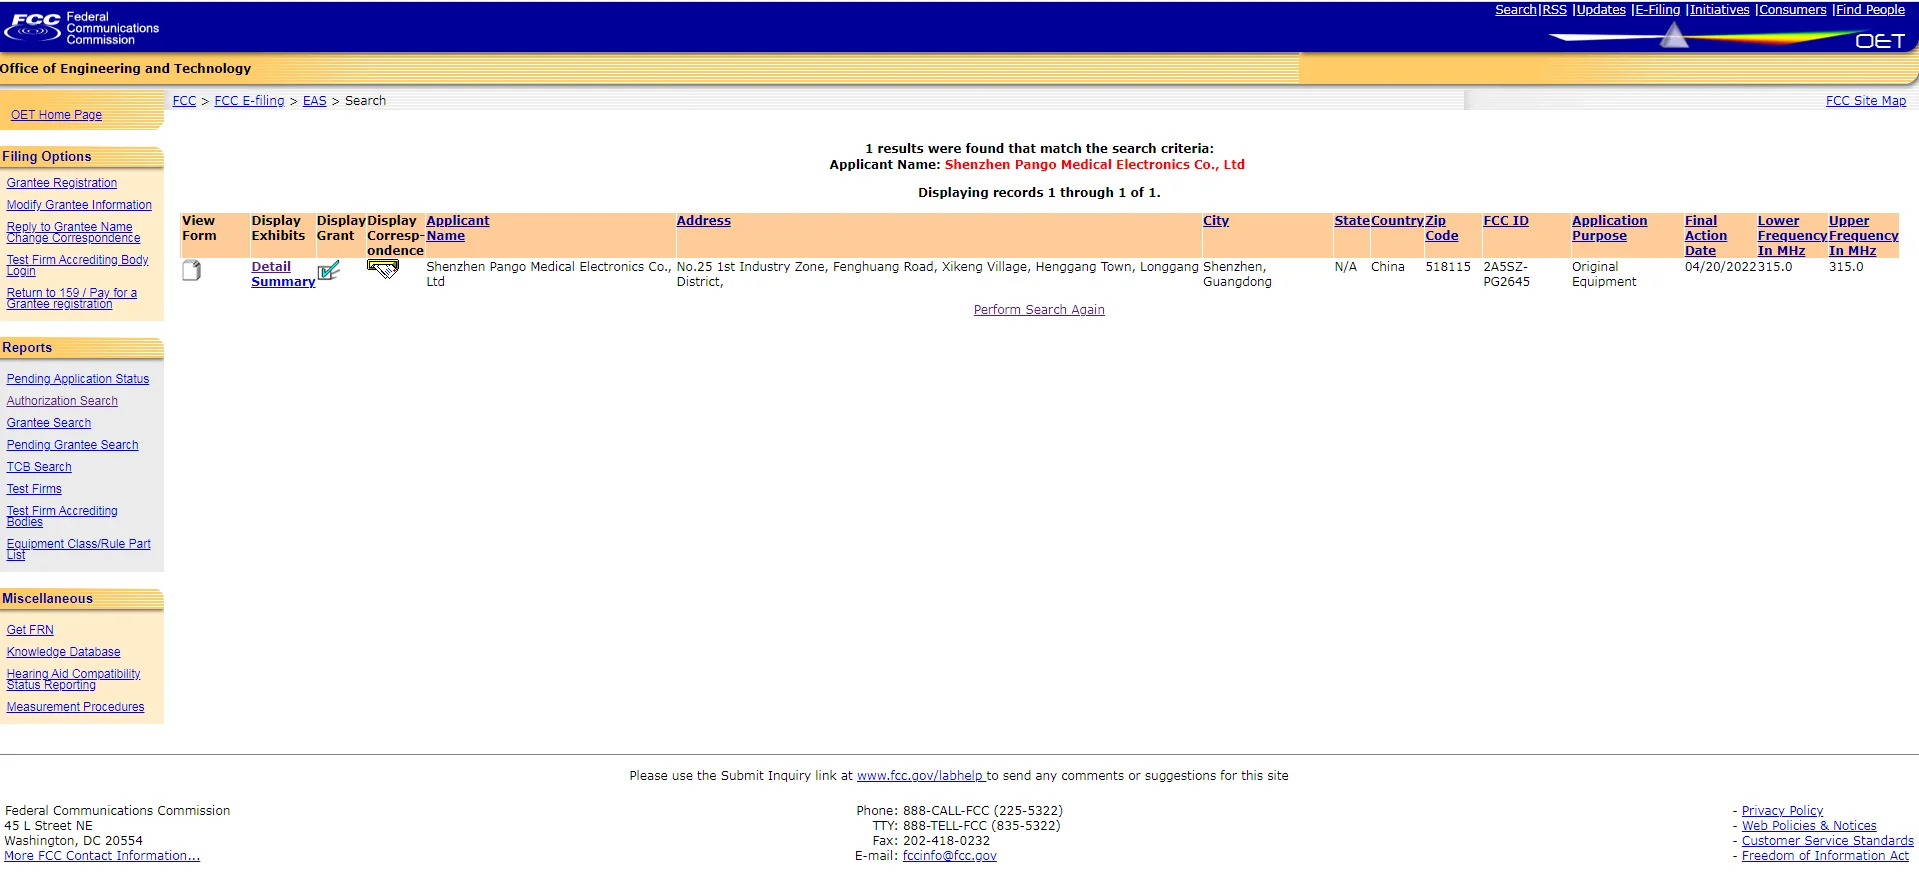1919x896 pixels.
Task: Navigate to EAS breadcrumb link
Action: point(314,101)
